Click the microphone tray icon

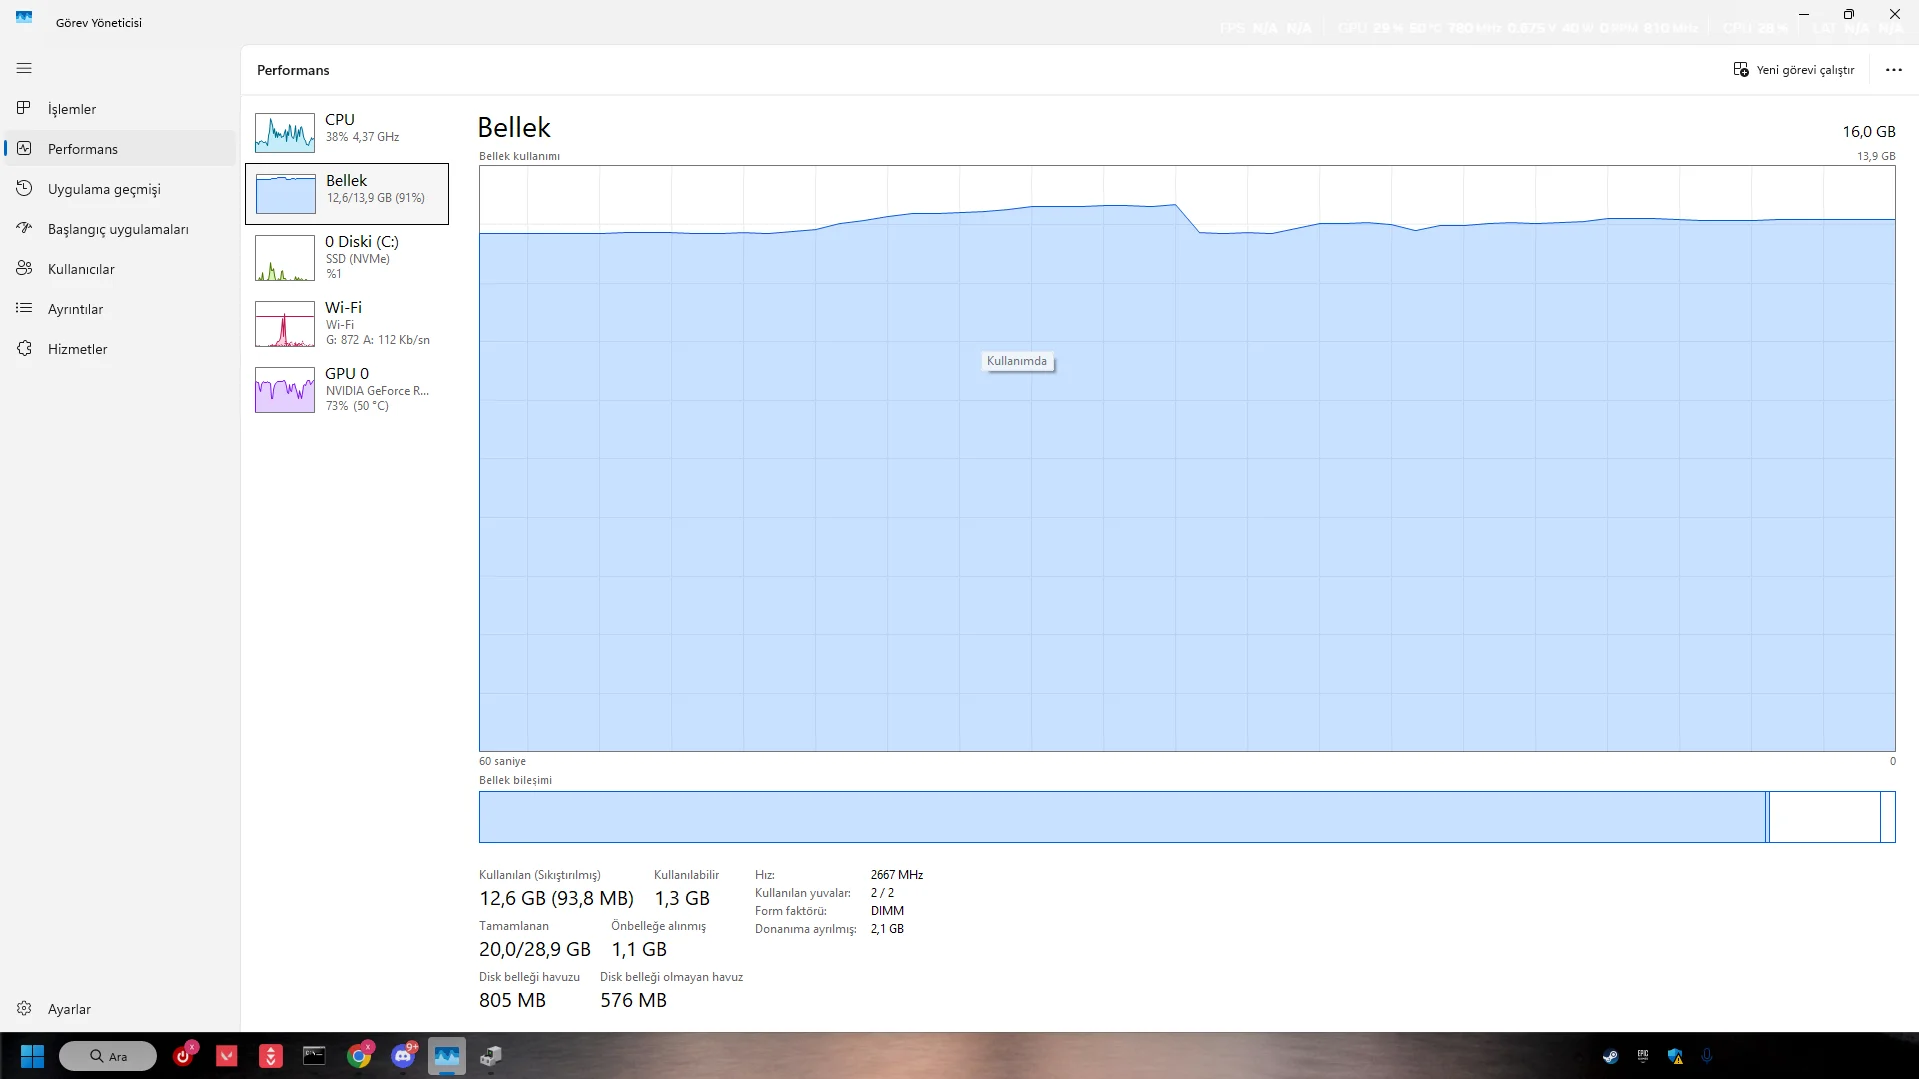point(1707,1056)
